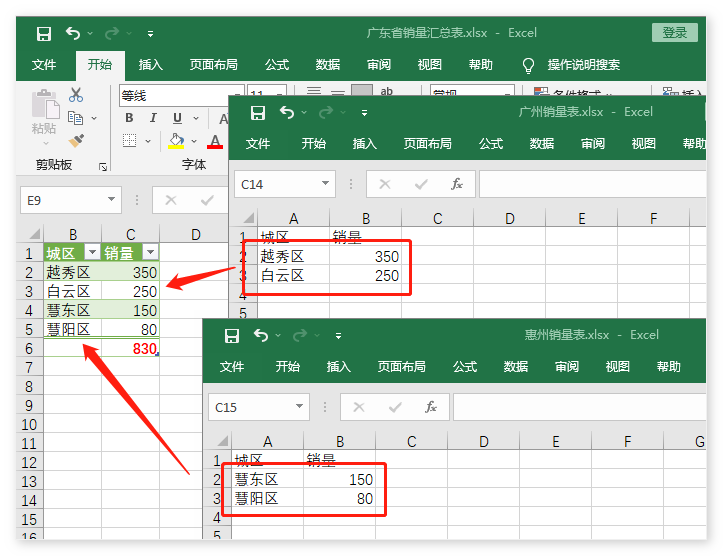
Task: Switch to 开始 tab in 广东省销量汇总表 window
Action: coord(100,65)
